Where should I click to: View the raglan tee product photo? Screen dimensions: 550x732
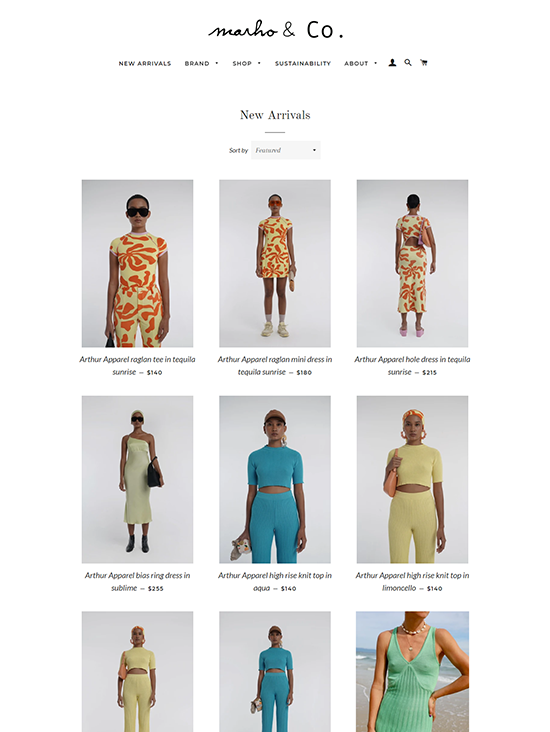pos(137,263)
